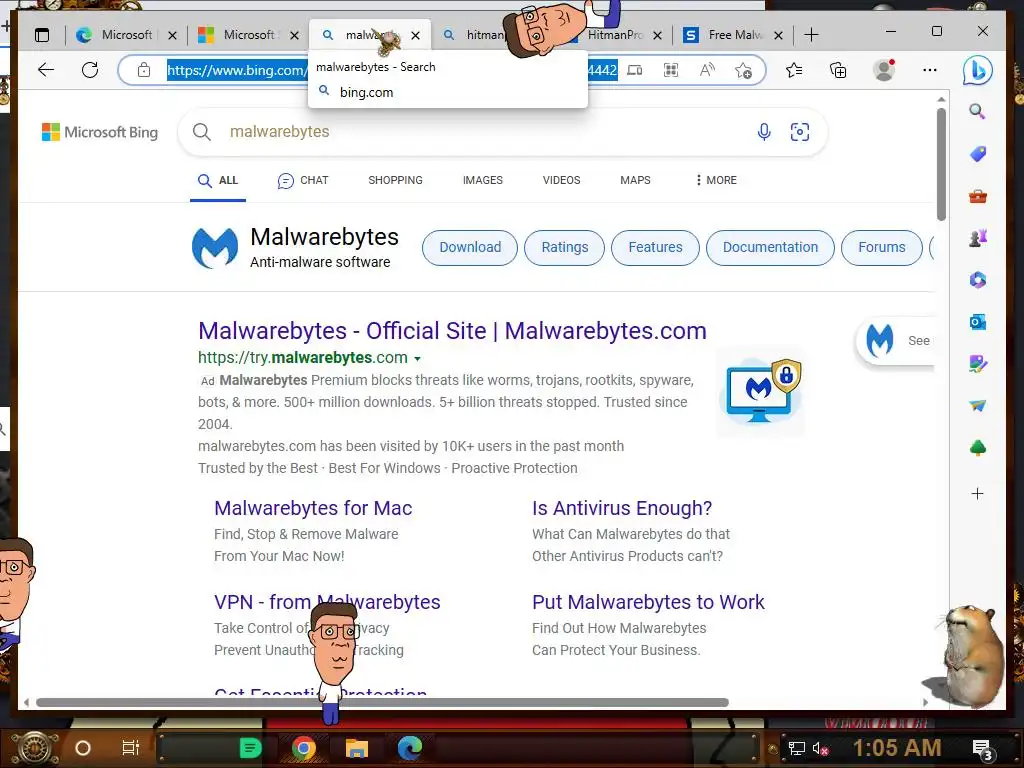Open the Malwarebytes for Mac sublink
Viewport: 1024px width, 768px height.
313,508
